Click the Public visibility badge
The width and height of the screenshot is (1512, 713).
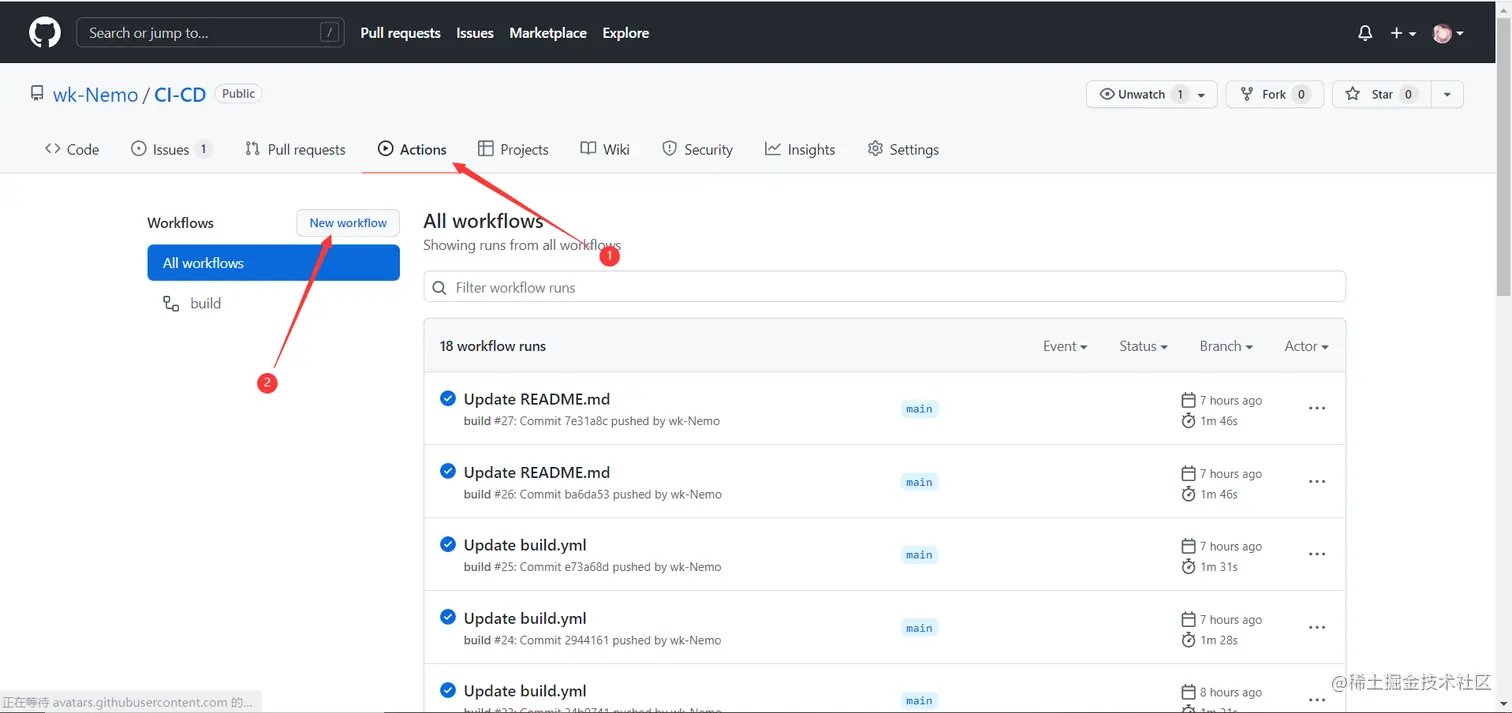click(x=238, y=94)
